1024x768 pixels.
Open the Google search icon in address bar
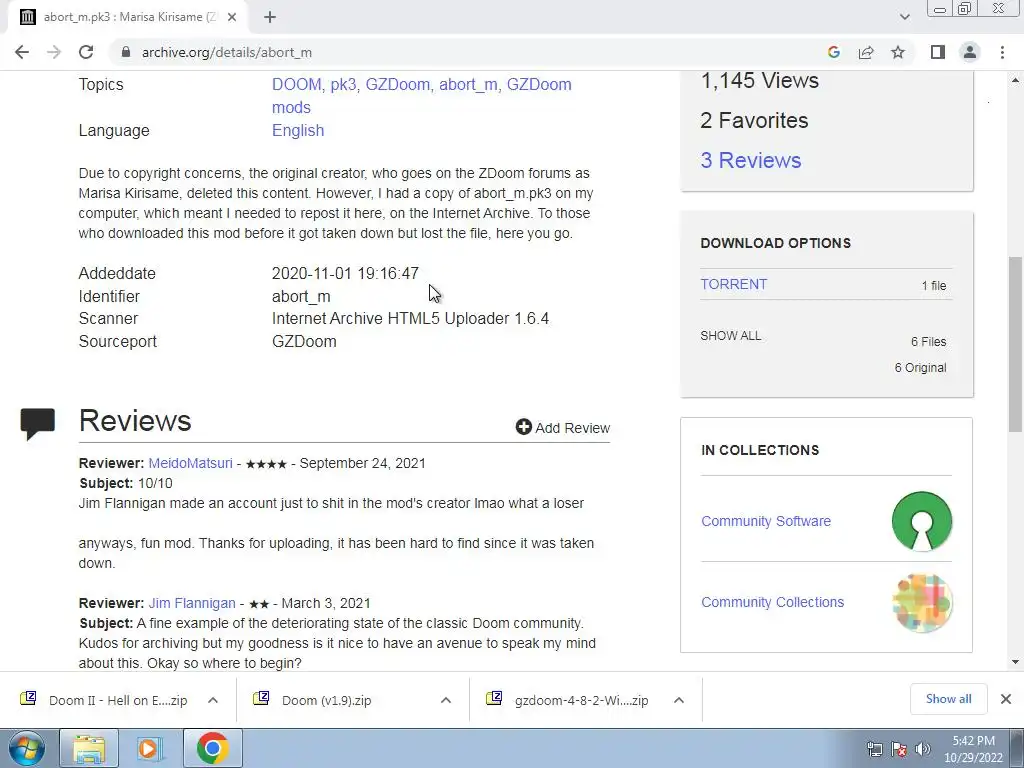(833, 52)
